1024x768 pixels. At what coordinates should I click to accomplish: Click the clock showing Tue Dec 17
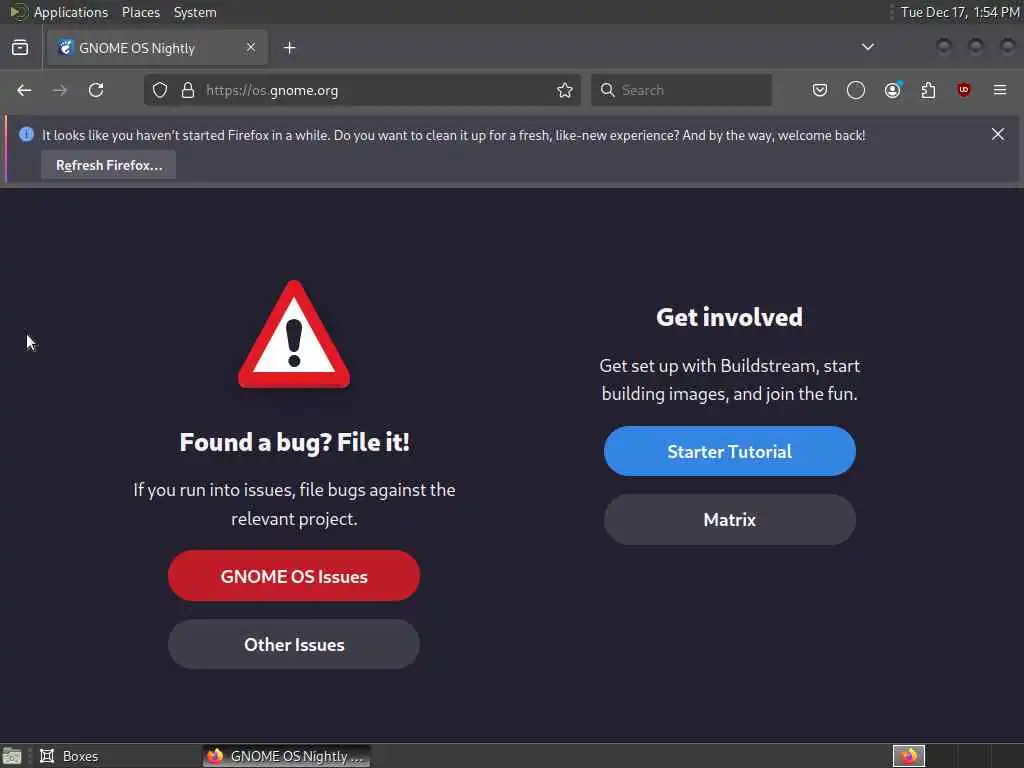point(960,12)
